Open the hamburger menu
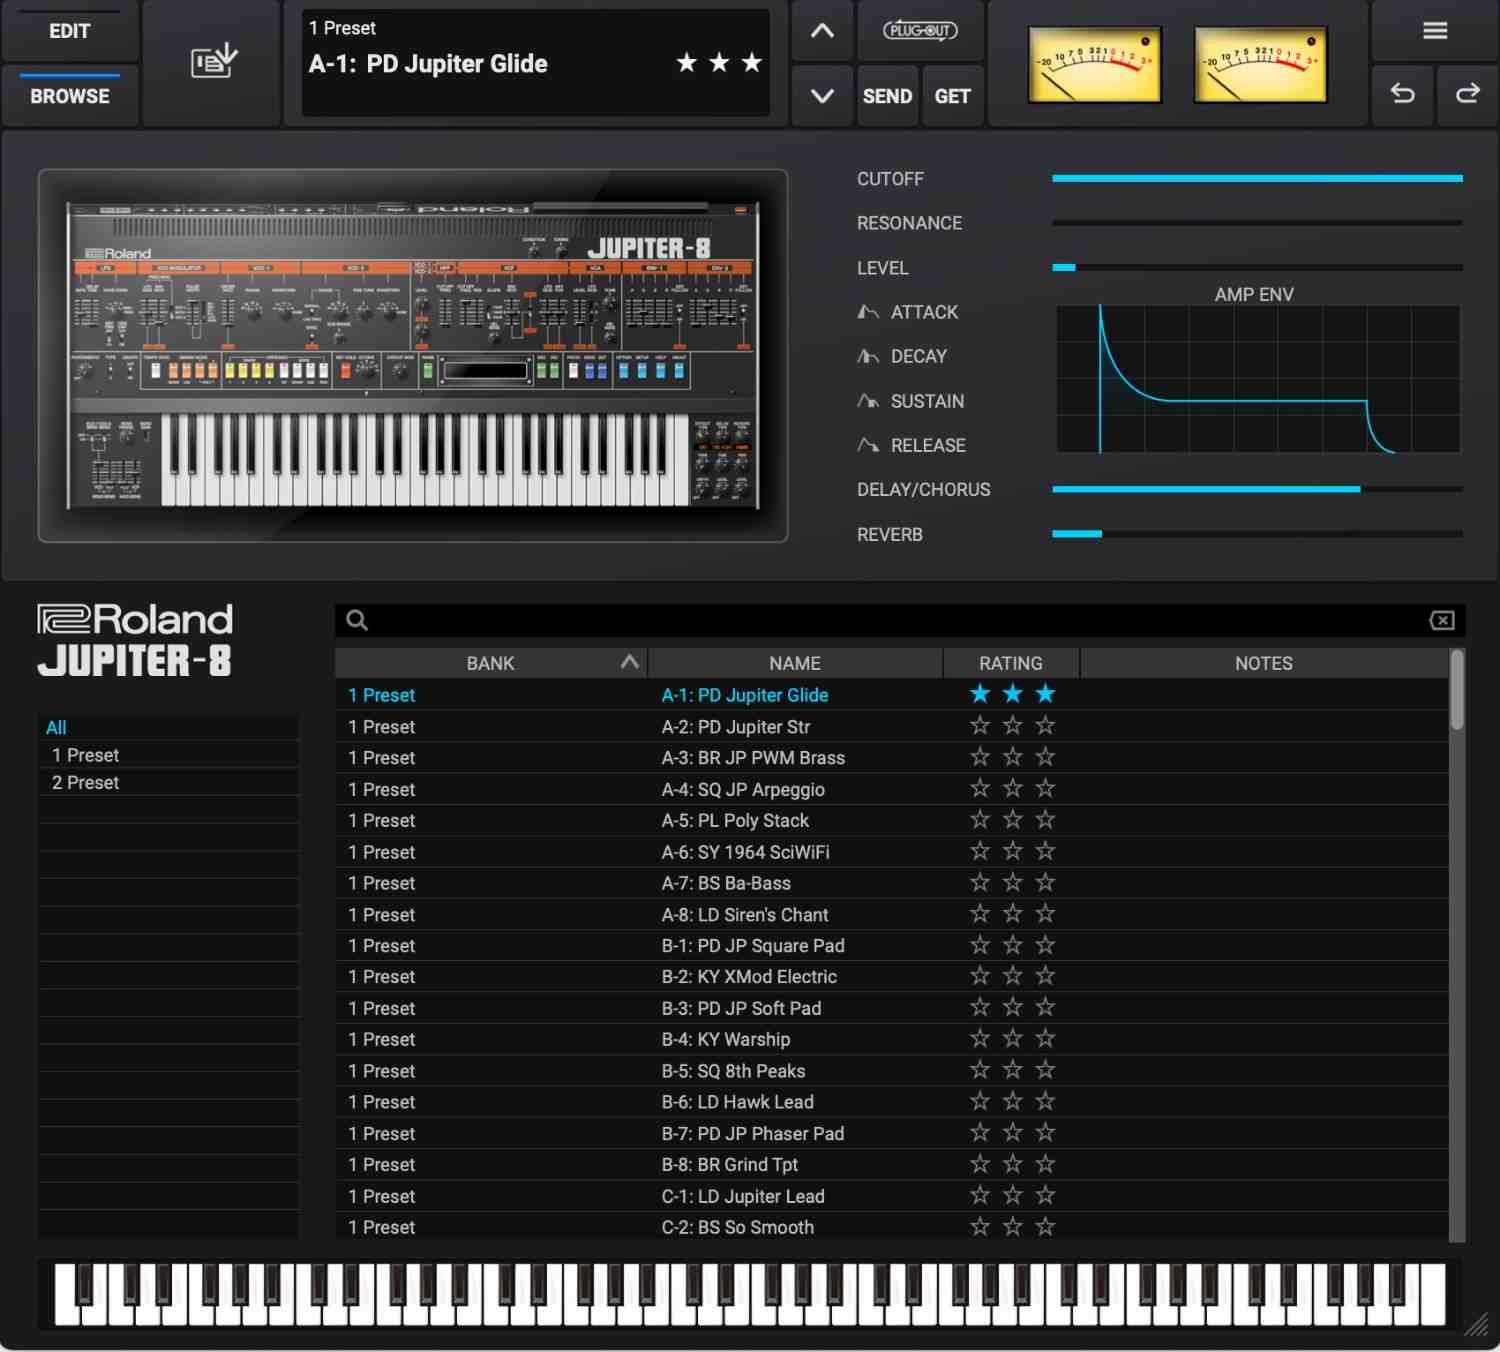This screenshot has width=1500, height=1352. (x=1434, y=30)
